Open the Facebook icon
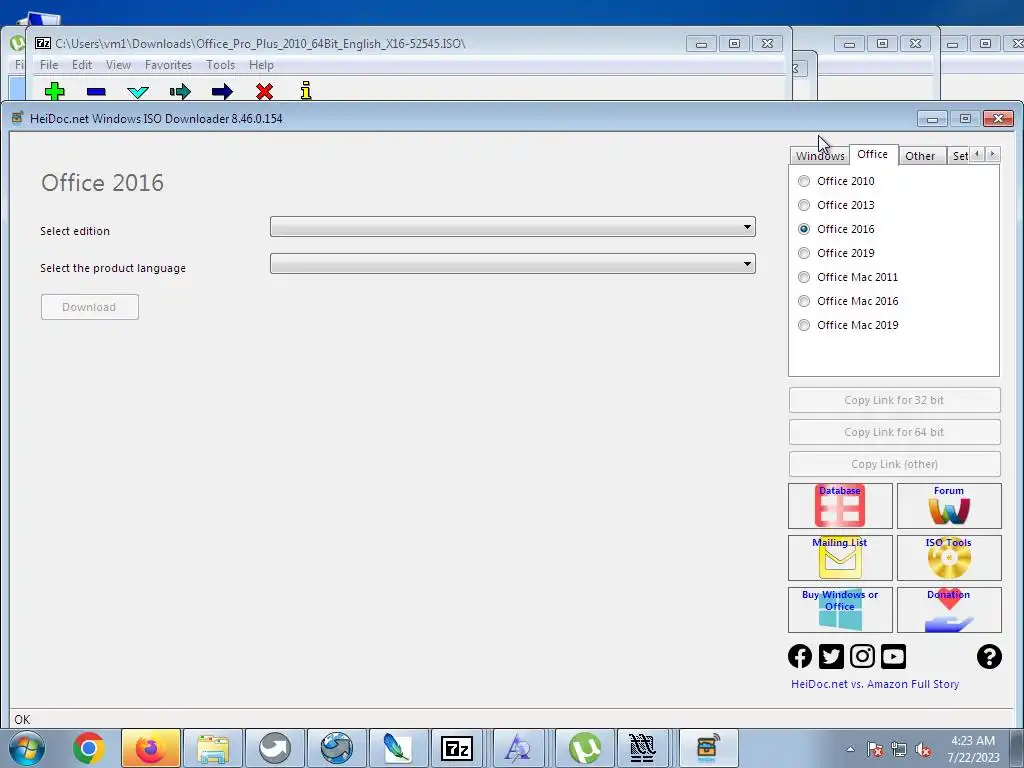The image size is (1024, 768). tap(800, 656)
